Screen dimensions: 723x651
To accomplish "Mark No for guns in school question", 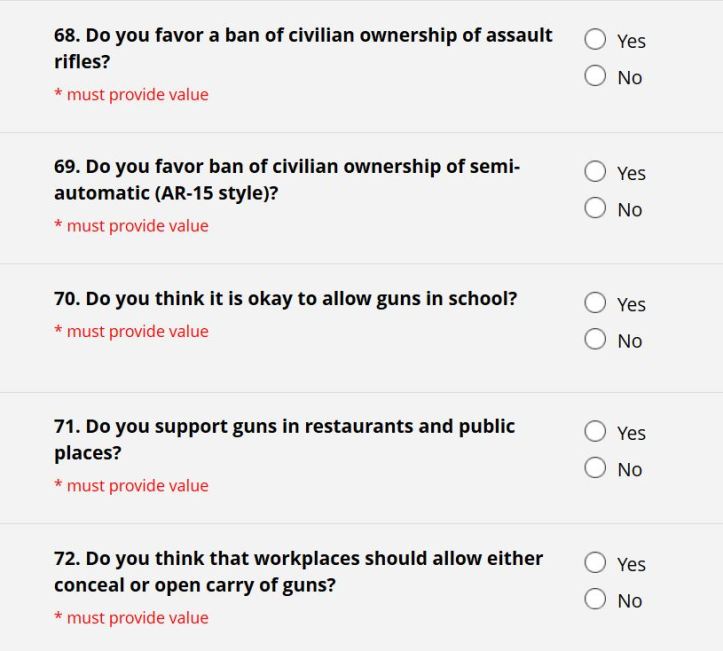I will (596, 339).
